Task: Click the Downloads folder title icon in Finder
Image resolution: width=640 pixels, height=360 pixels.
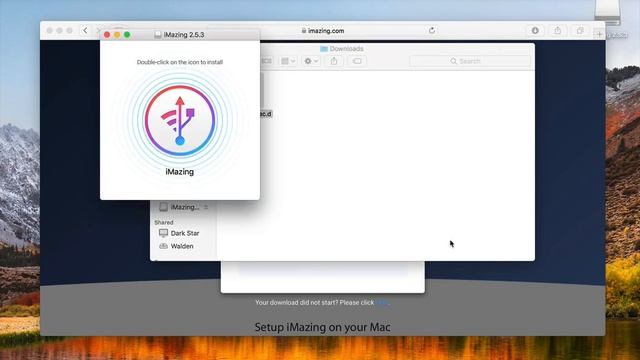Action: tap(324, 49)
